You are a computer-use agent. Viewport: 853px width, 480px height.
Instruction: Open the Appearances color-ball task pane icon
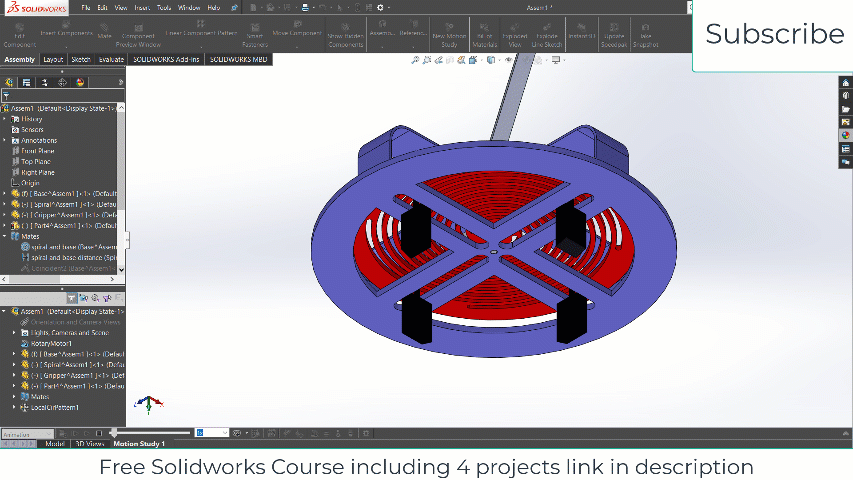[845, 136]
